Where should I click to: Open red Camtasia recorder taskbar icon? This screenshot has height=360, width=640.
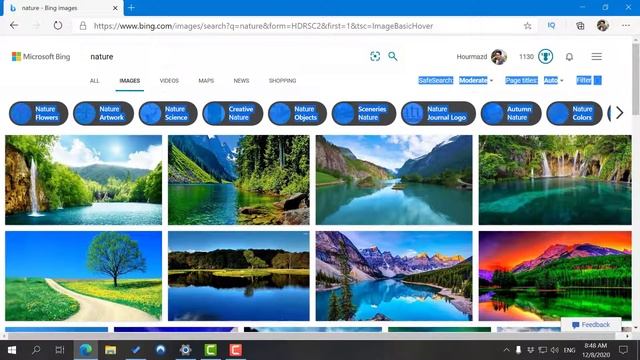235,350
